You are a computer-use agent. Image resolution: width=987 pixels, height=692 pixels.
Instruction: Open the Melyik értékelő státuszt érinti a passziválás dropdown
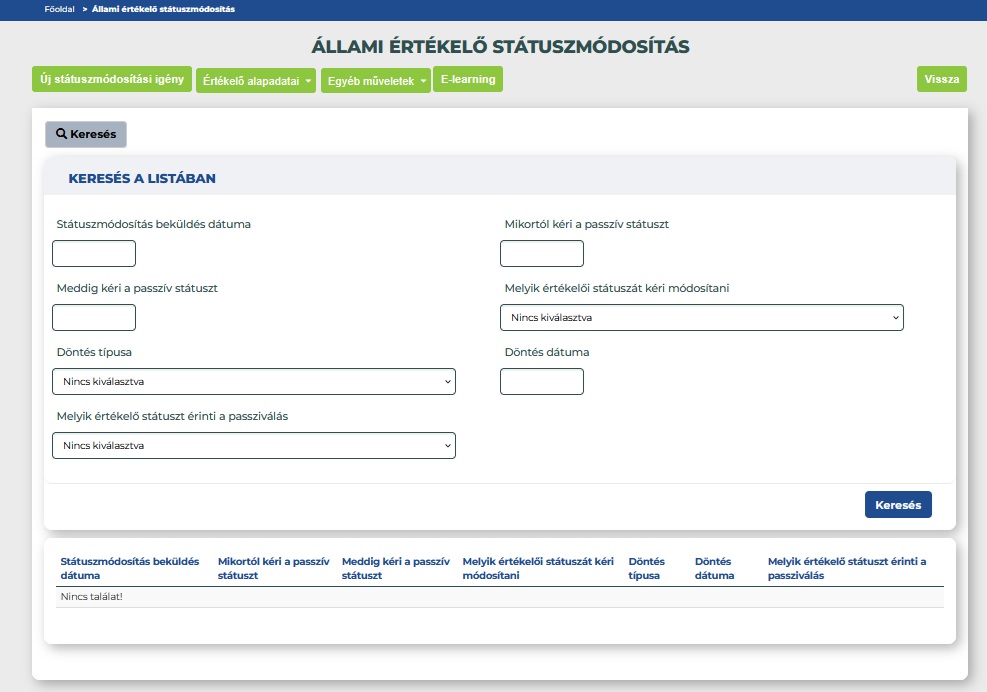tap(254, 445)
